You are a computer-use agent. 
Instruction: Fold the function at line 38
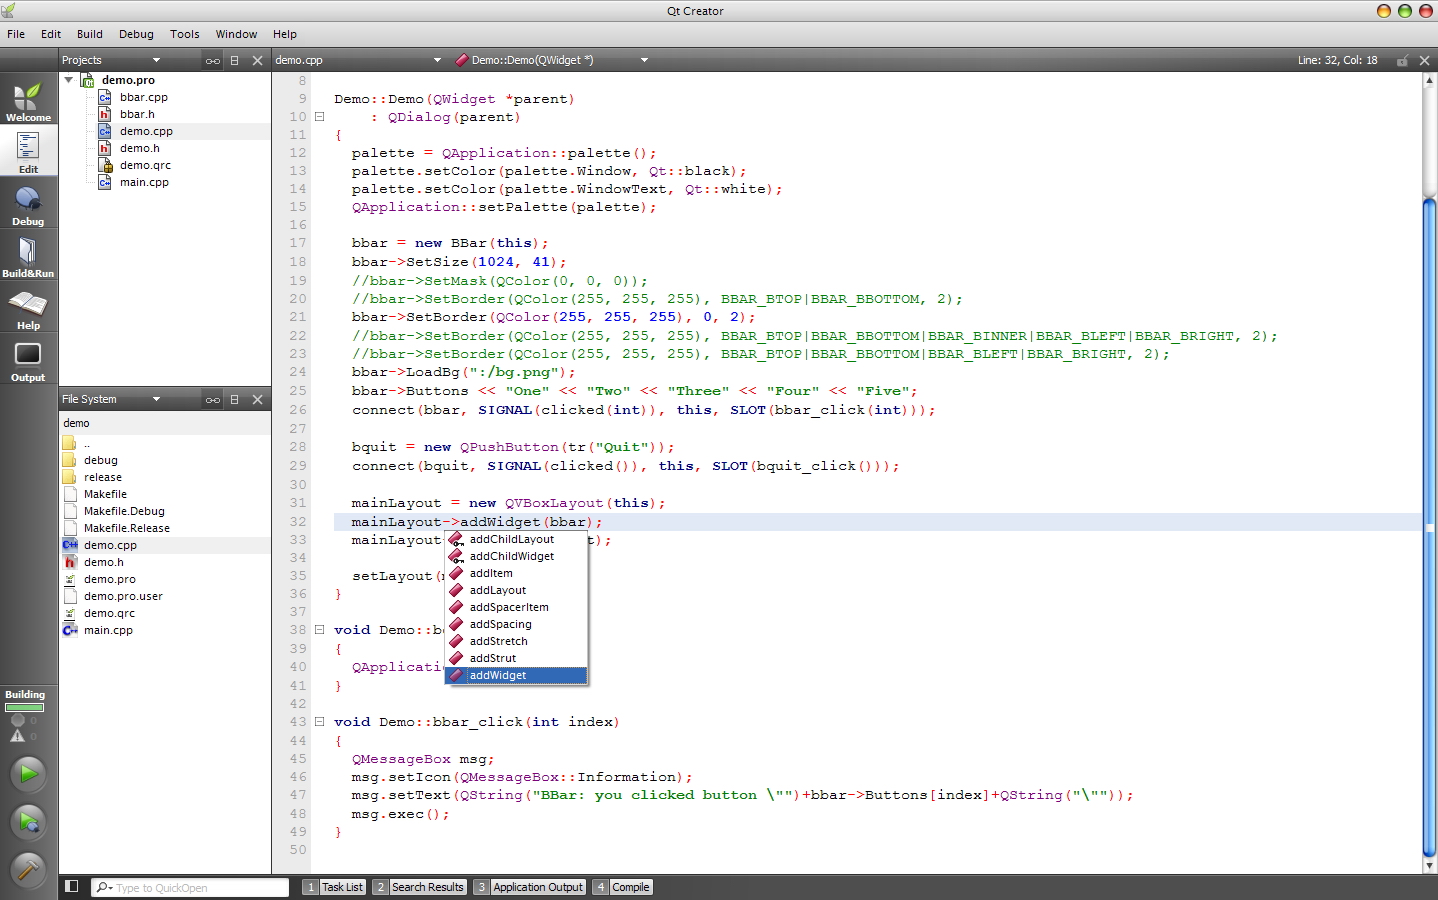click(320, 630)
